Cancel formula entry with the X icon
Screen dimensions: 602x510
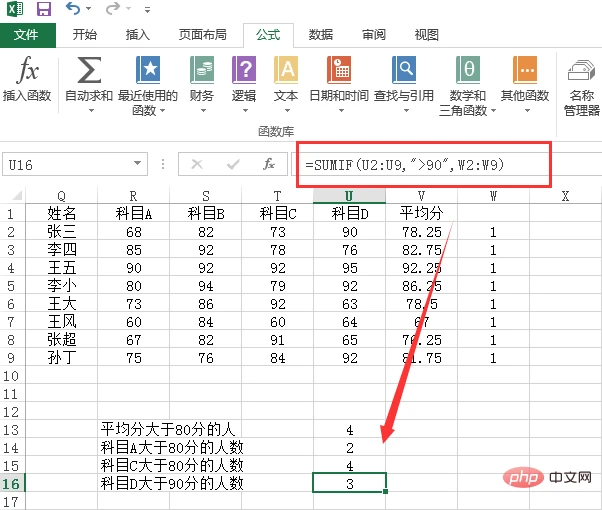point(197,164)
